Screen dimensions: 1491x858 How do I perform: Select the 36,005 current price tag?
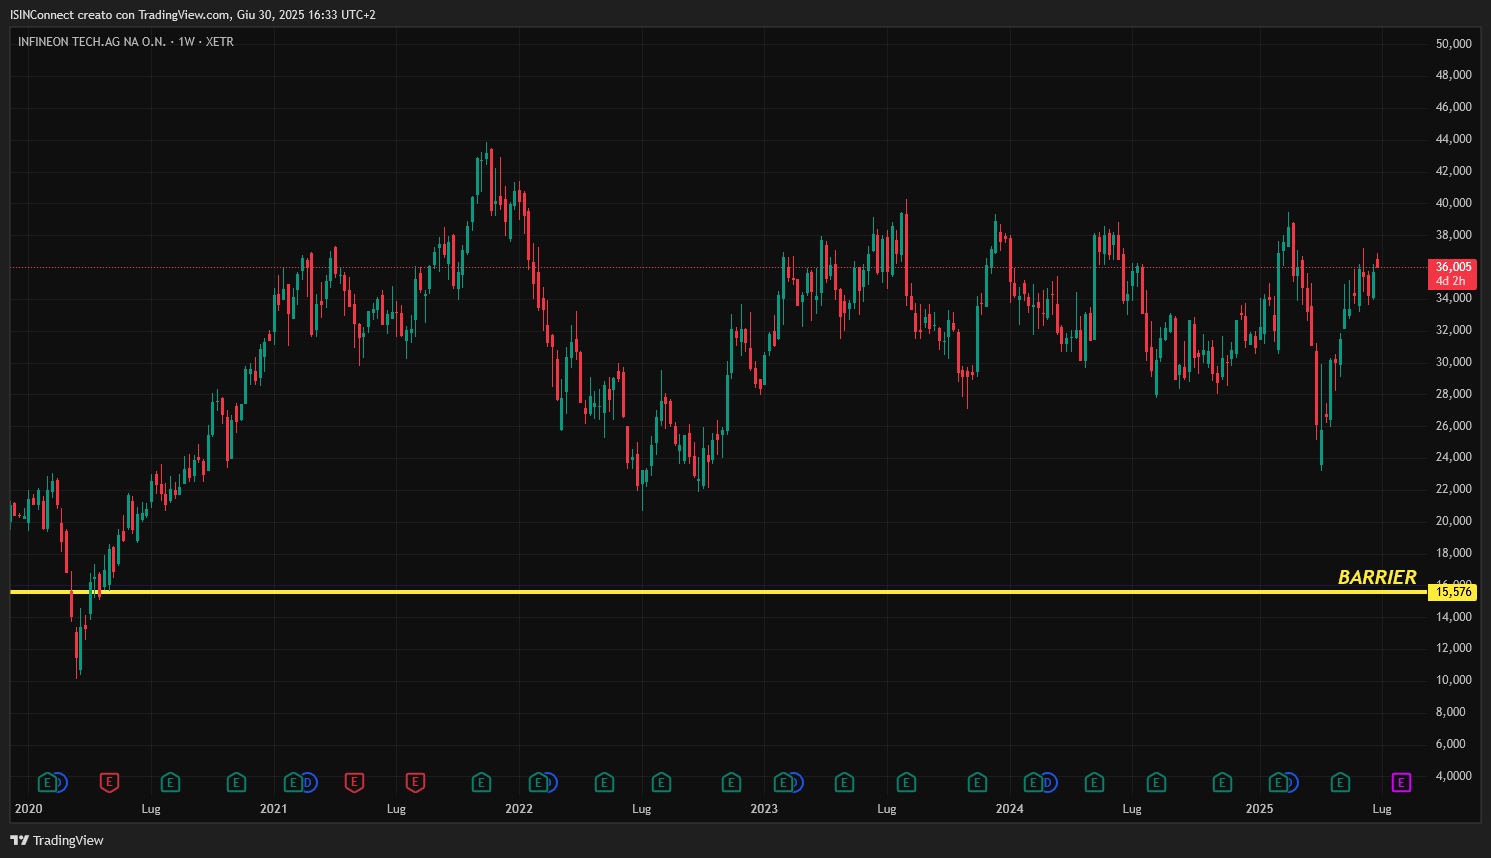[x=1453, y=267]
